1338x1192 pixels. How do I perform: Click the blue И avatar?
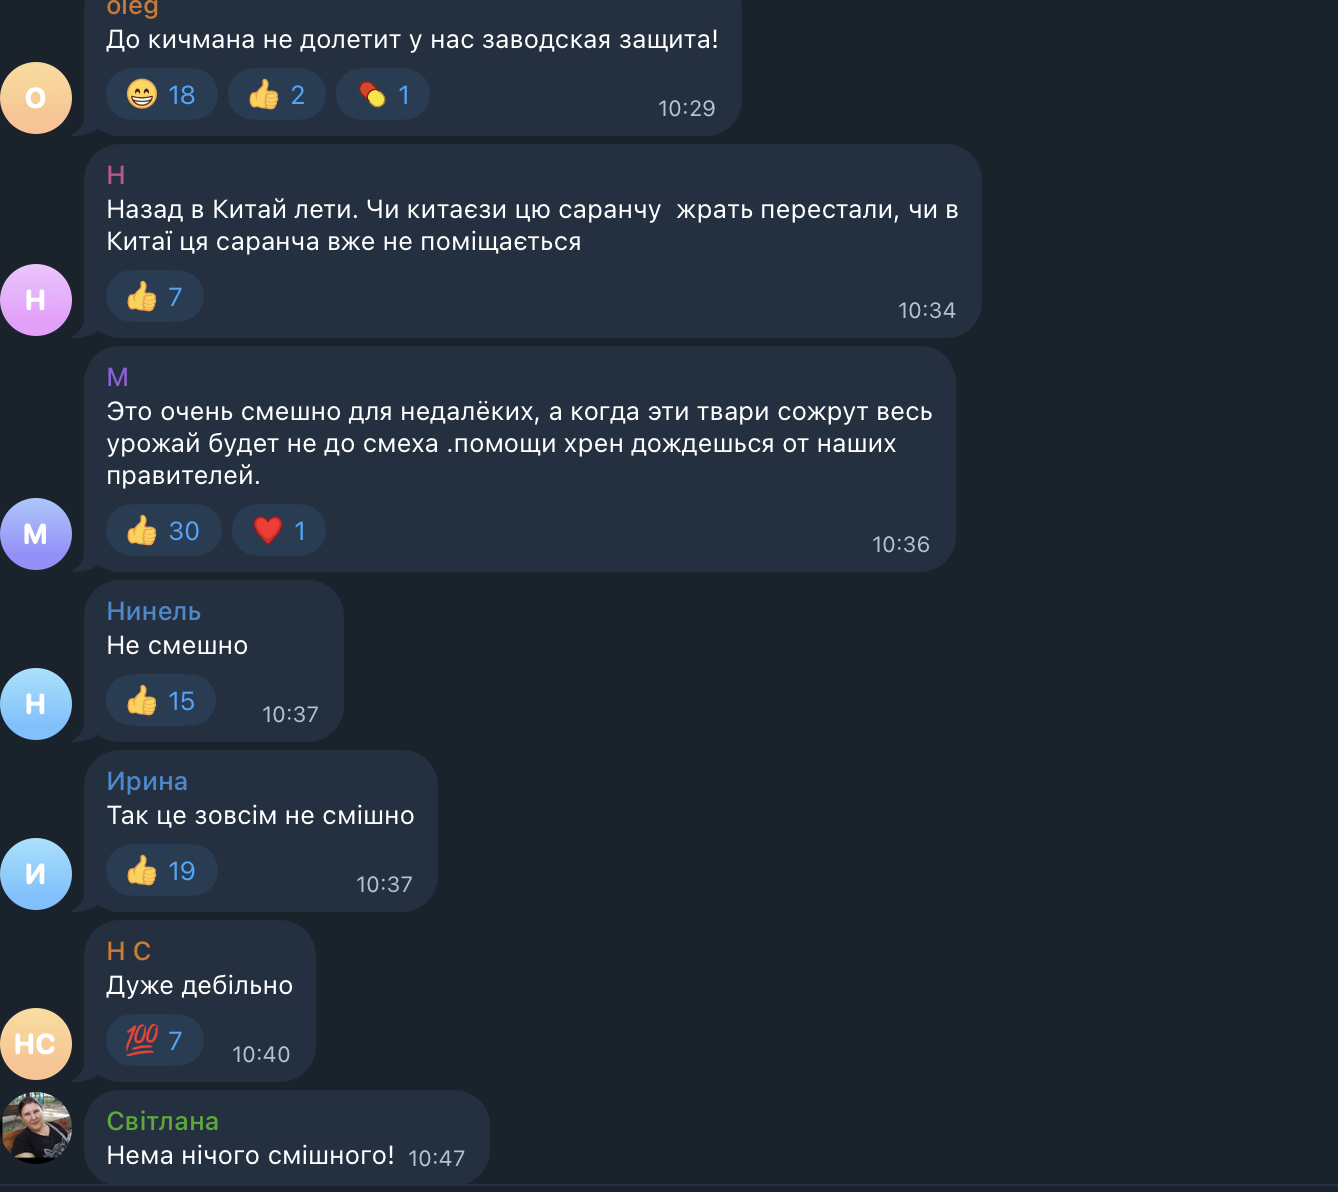click(36, 874)
